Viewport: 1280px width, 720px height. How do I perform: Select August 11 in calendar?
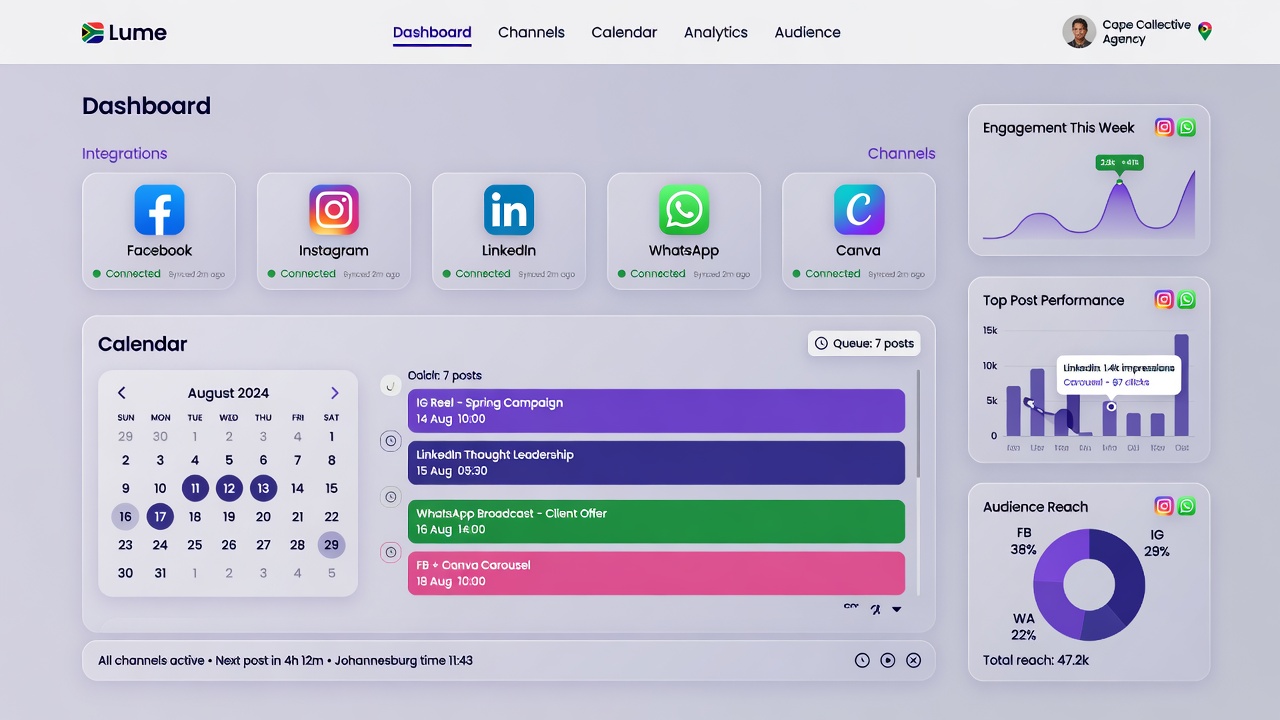tap(195, 488)
